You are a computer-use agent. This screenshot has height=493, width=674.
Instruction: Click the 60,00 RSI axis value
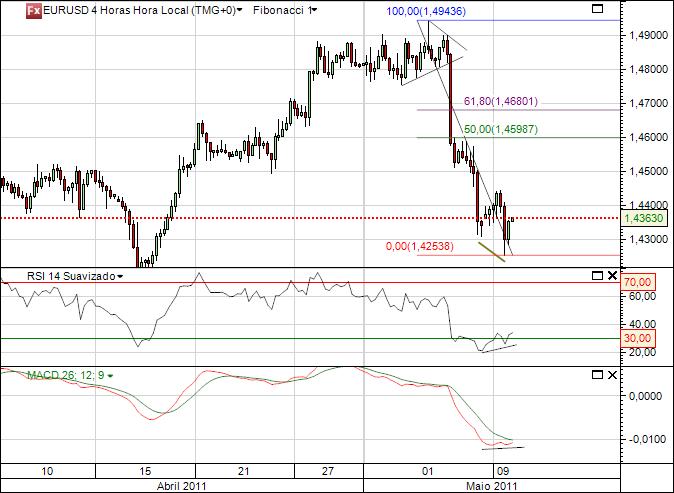(x=643, y=296)
